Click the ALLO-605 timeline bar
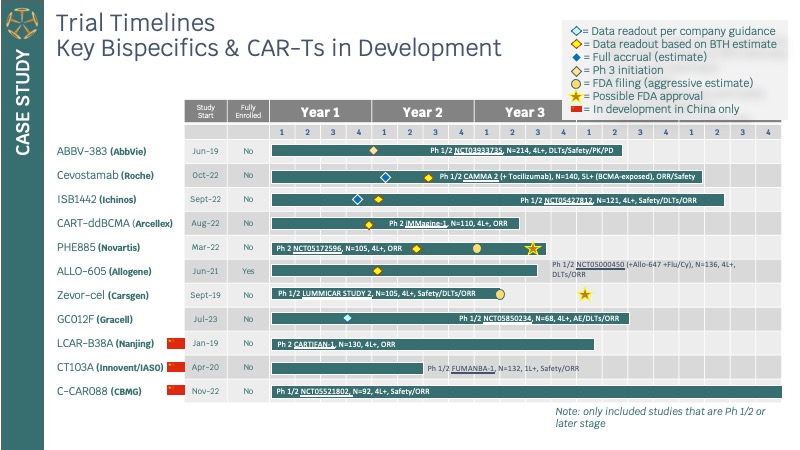The width and height of the screenshot is (800, 450). pos(405,270)
